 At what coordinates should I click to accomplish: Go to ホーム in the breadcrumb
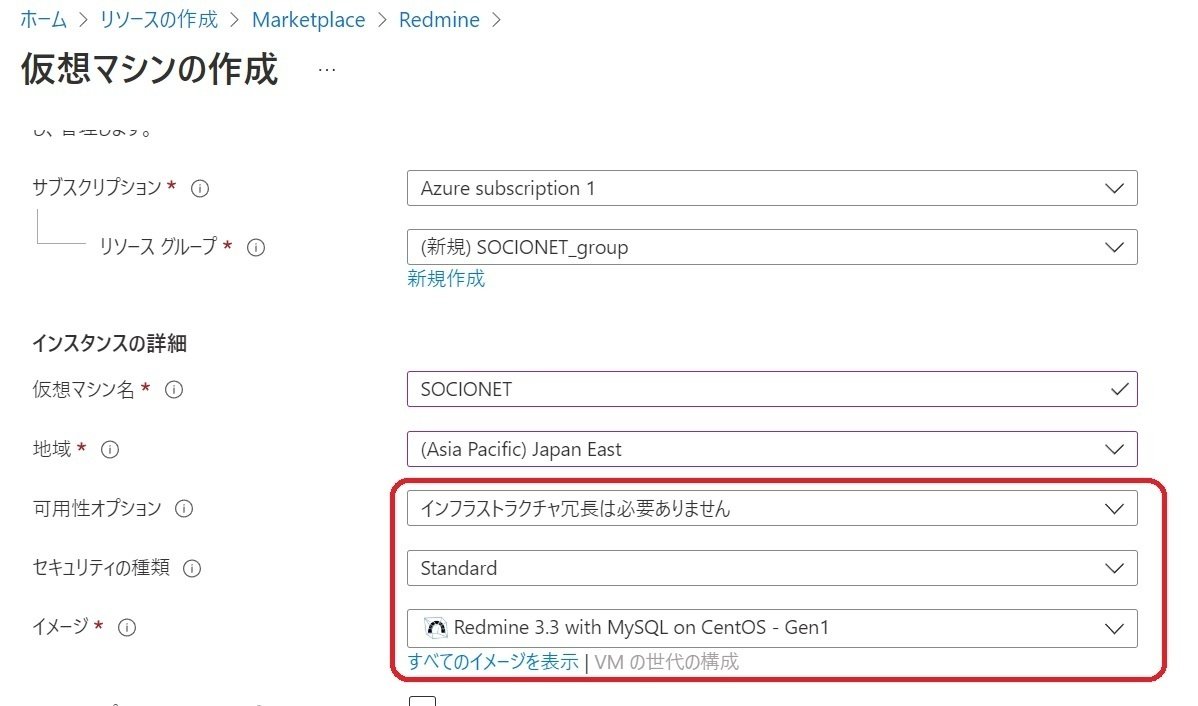coord(44,20)
